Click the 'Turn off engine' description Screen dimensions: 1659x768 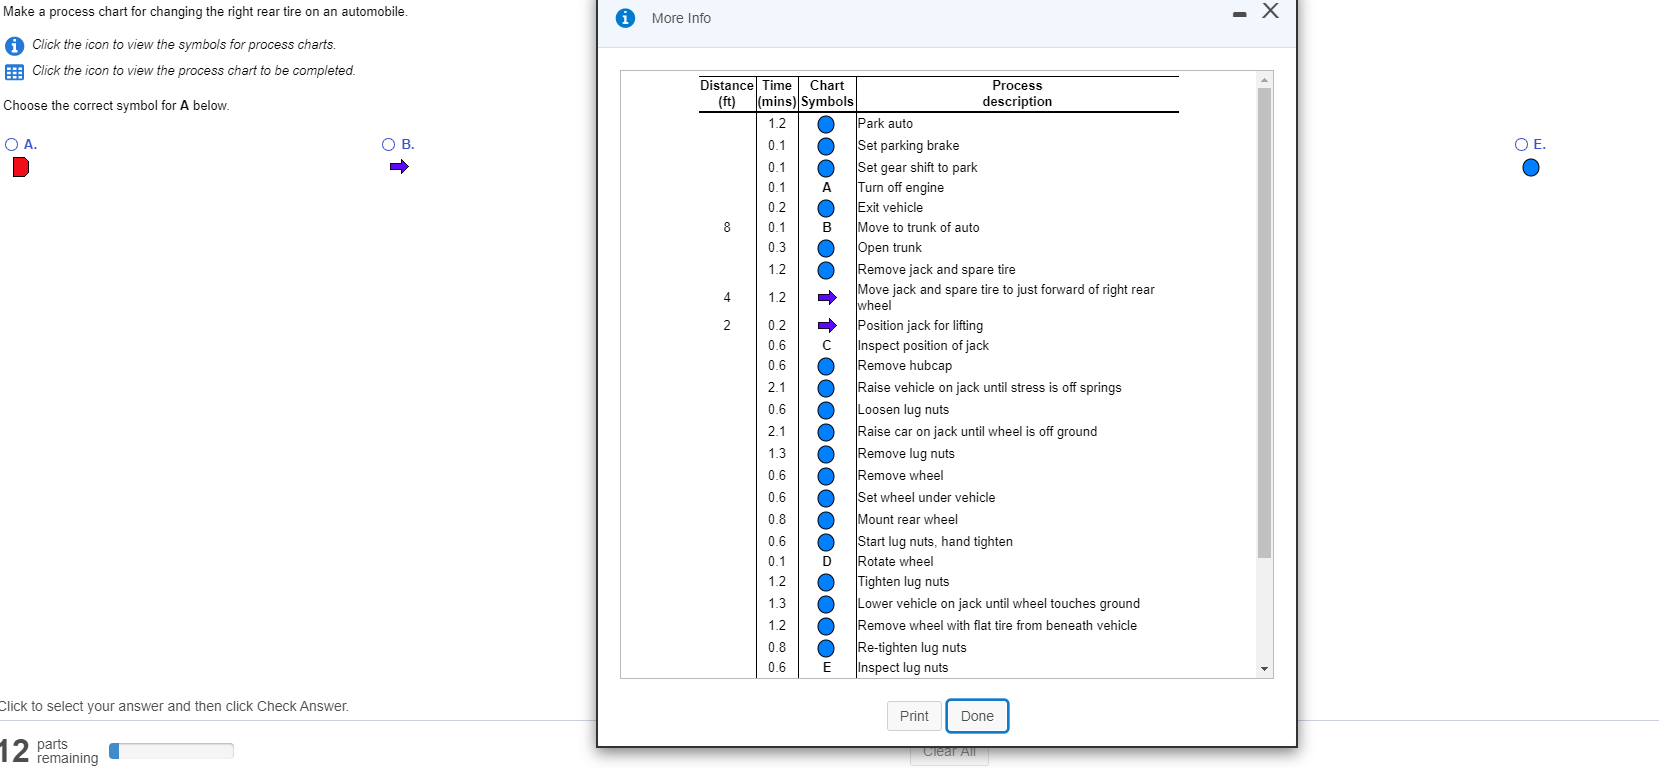901,188
